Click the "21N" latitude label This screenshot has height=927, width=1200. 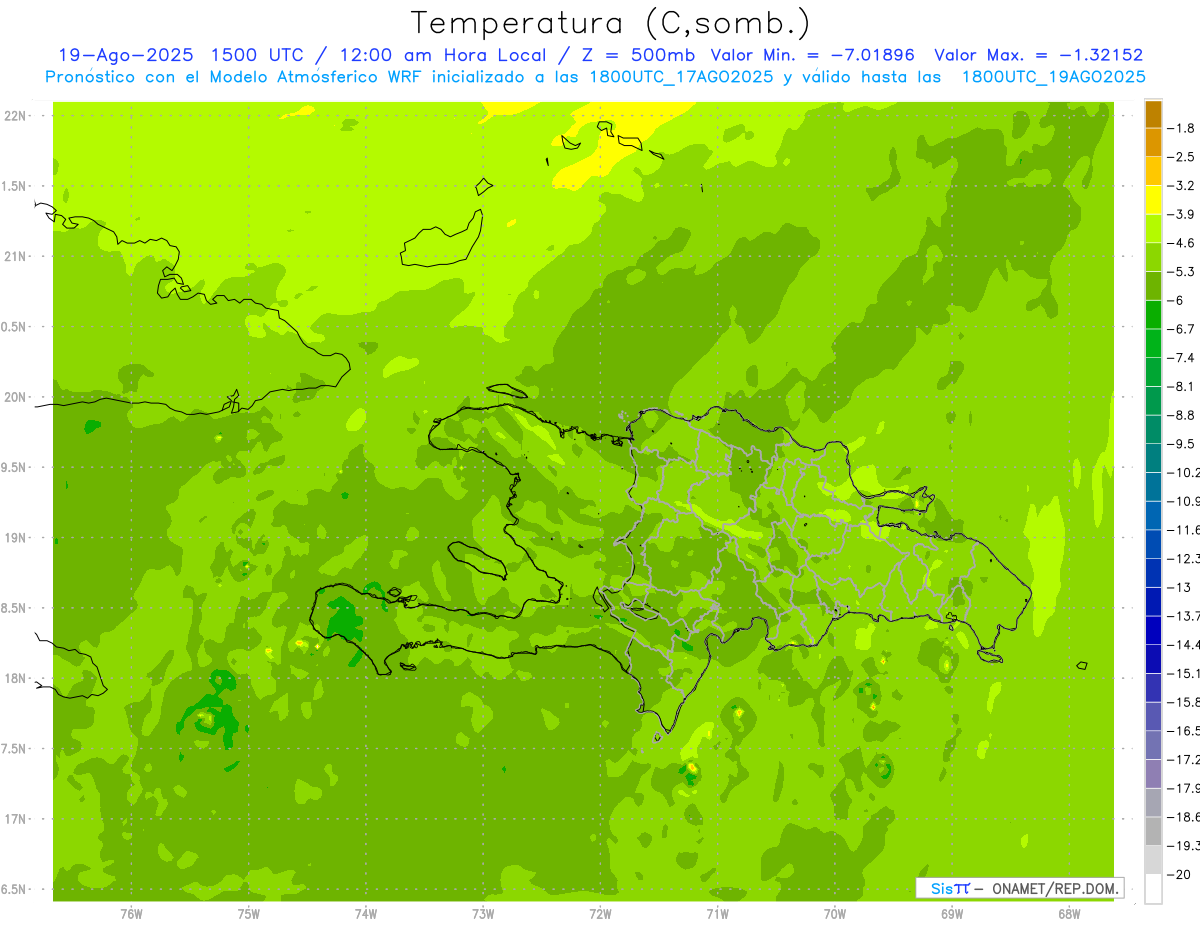pos(17,257)
